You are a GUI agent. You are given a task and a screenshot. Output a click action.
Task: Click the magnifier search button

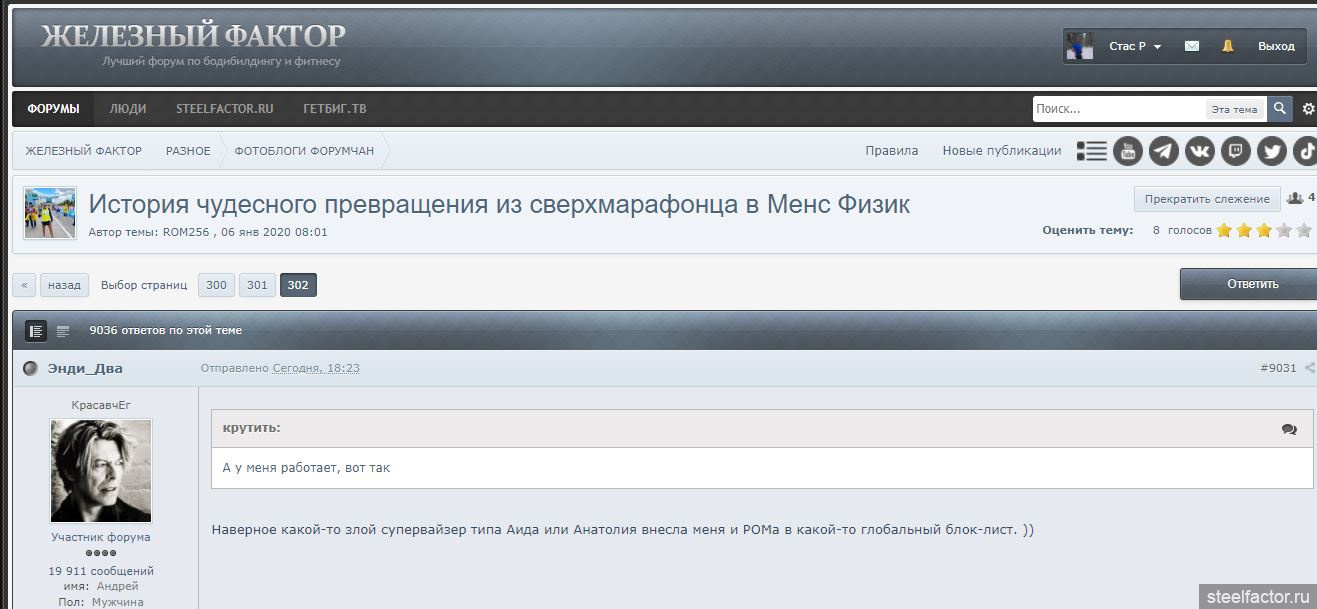click(x=1280, y=109)
